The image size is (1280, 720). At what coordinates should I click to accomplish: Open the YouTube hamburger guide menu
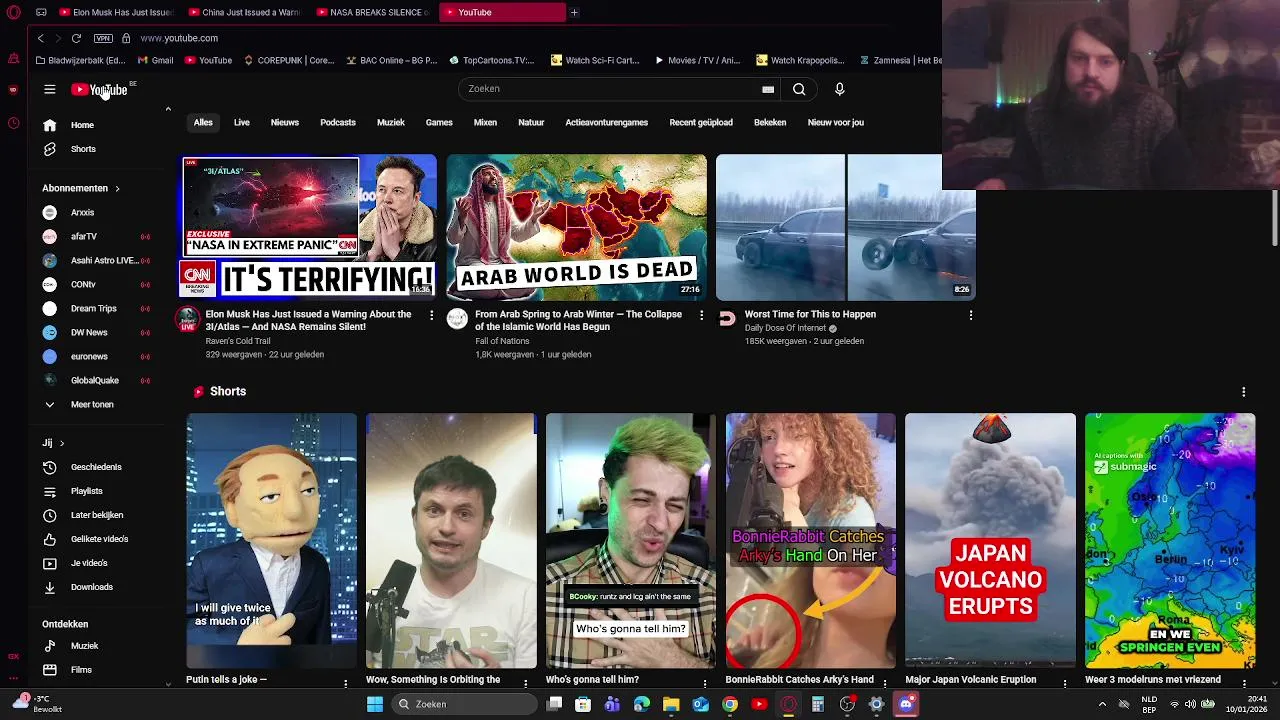tap(49, 89)
